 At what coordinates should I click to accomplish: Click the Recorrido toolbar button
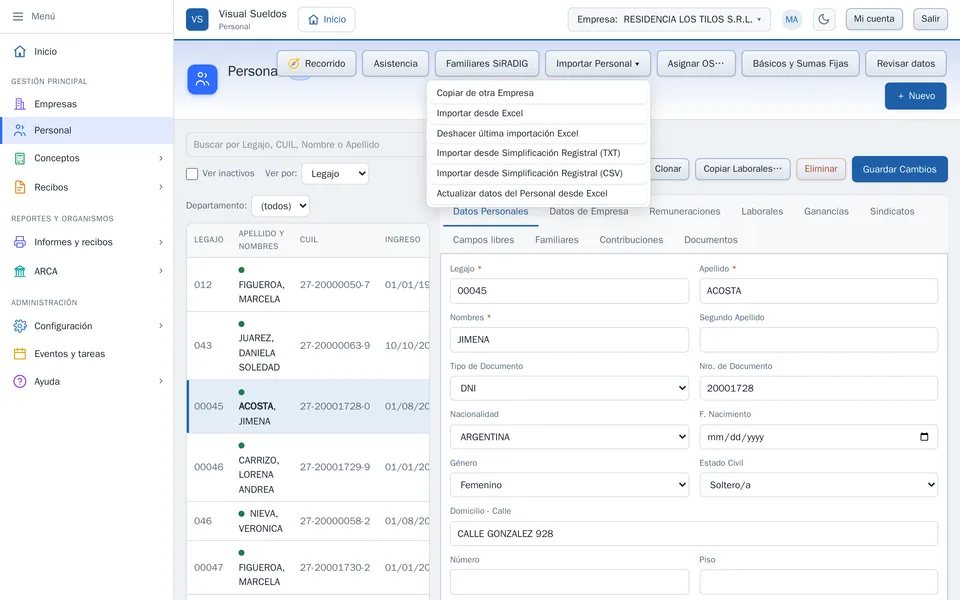coord(317,64)
